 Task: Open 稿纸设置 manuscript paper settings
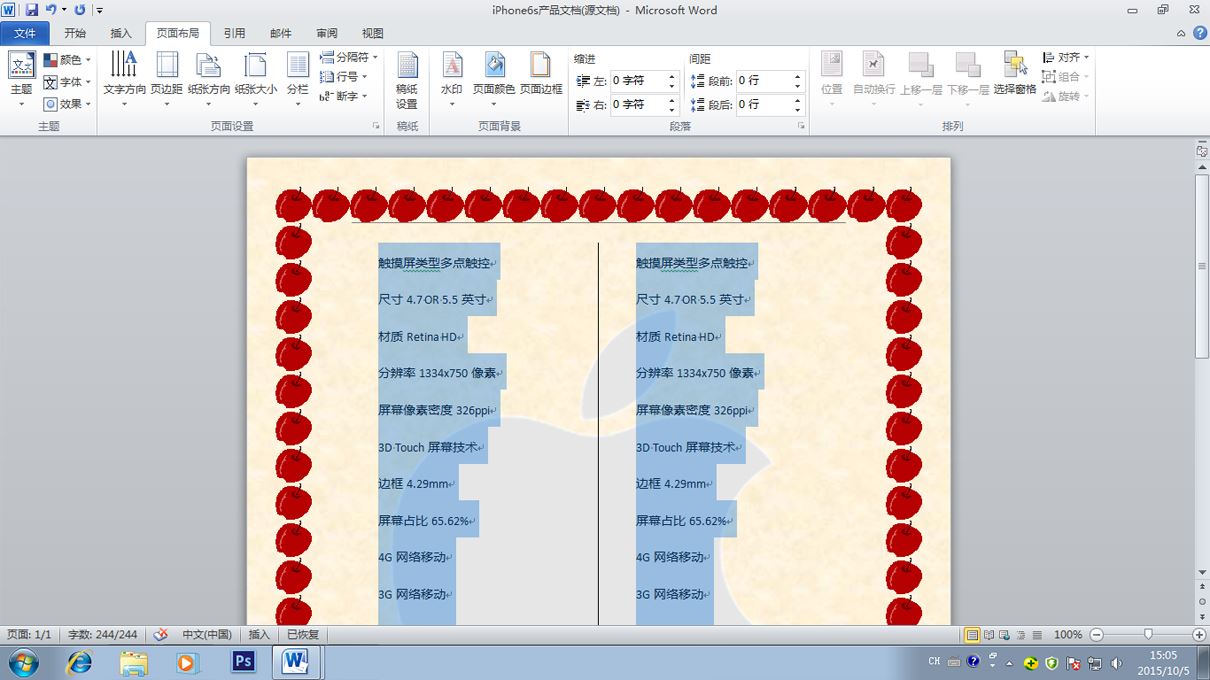click(407, 80)
